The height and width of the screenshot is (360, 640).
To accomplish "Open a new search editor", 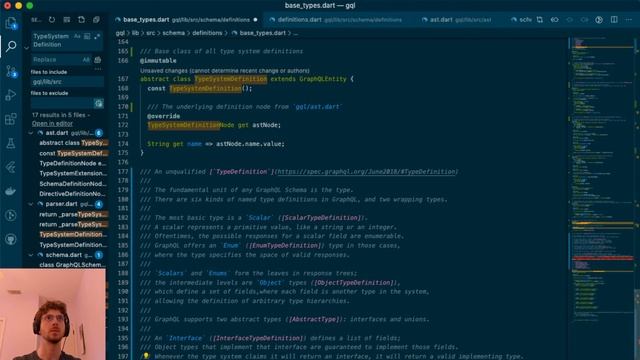I will click(x=81, y=20).
